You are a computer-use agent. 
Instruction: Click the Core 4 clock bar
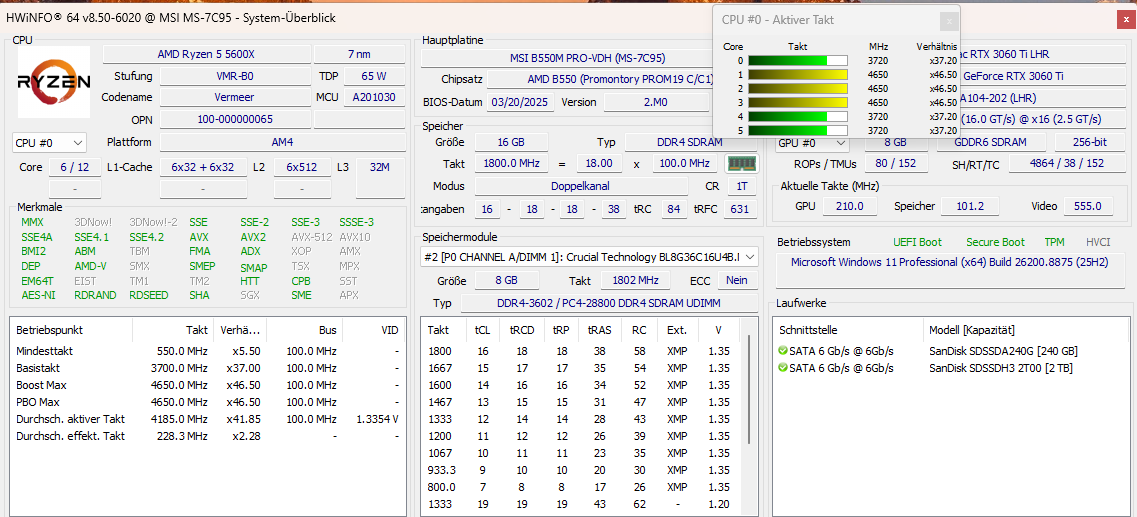click(798, 116)
